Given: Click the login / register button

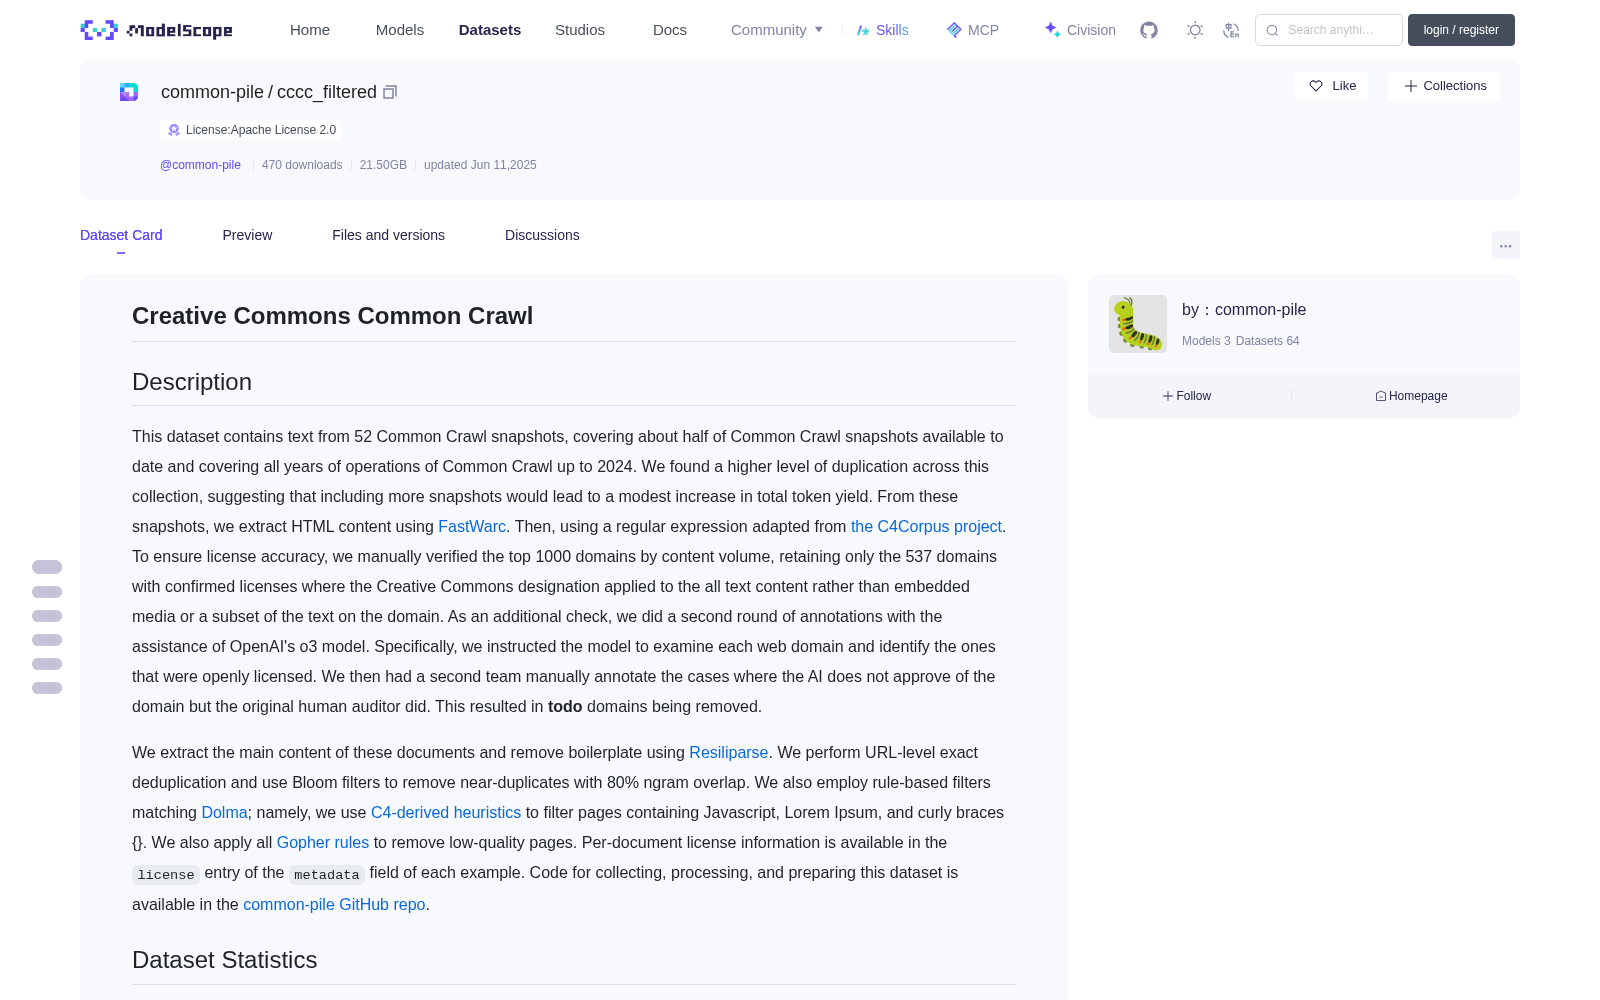Looking at the screenshot, I should pos(1461,30).
